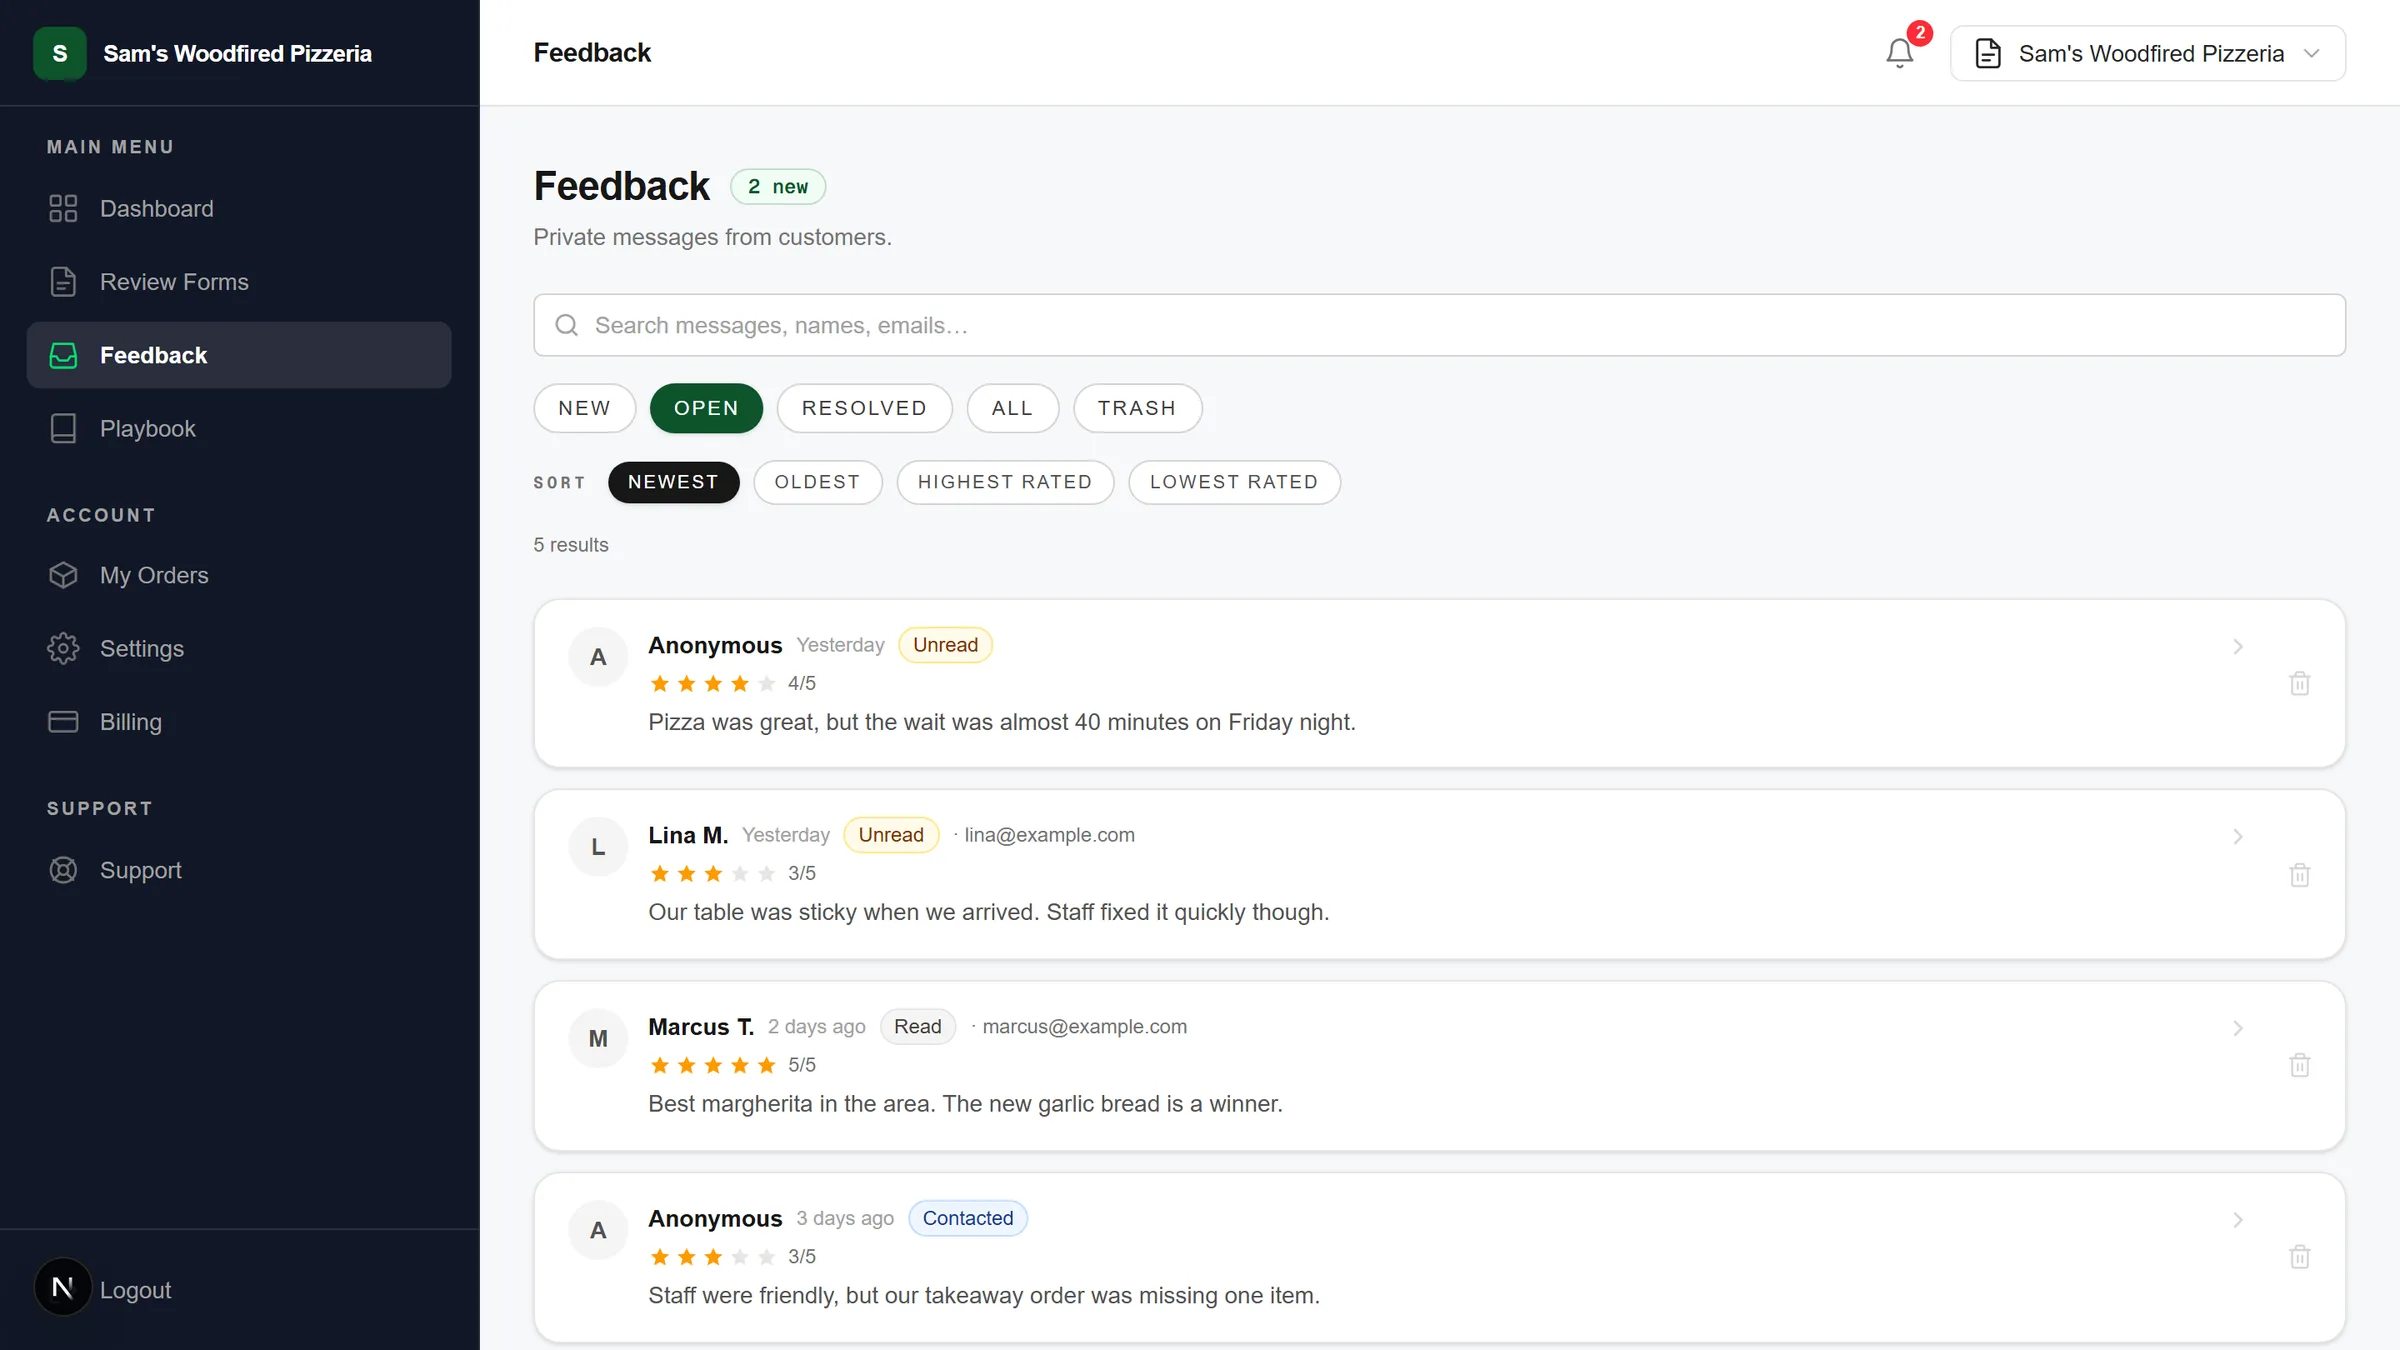The image size is (2400, 1350).
Task: Click the Dashboard grid icon
Action: [63, 208]
